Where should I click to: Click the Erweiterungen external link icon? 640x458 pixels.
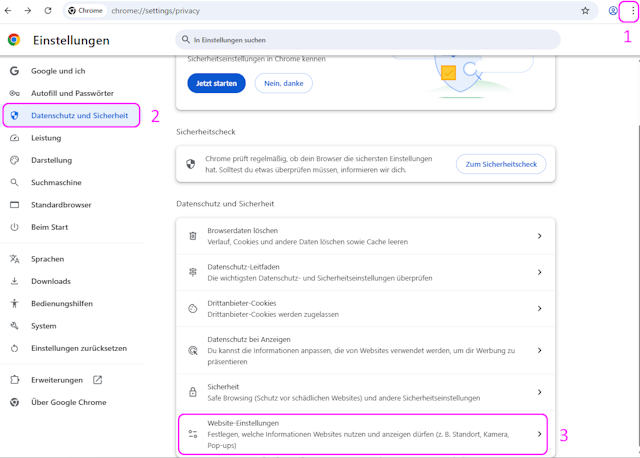click(97, 380)
